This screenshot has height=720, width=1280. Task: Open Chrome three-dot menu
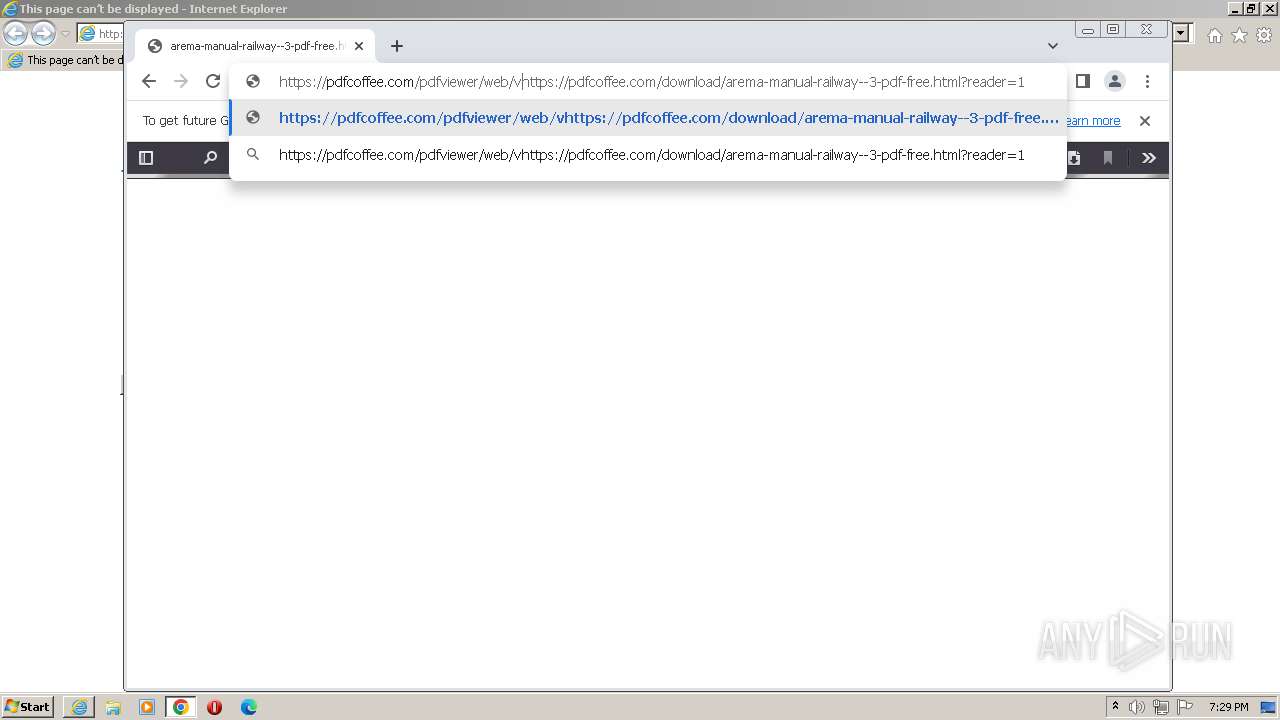click(1148, 81)
